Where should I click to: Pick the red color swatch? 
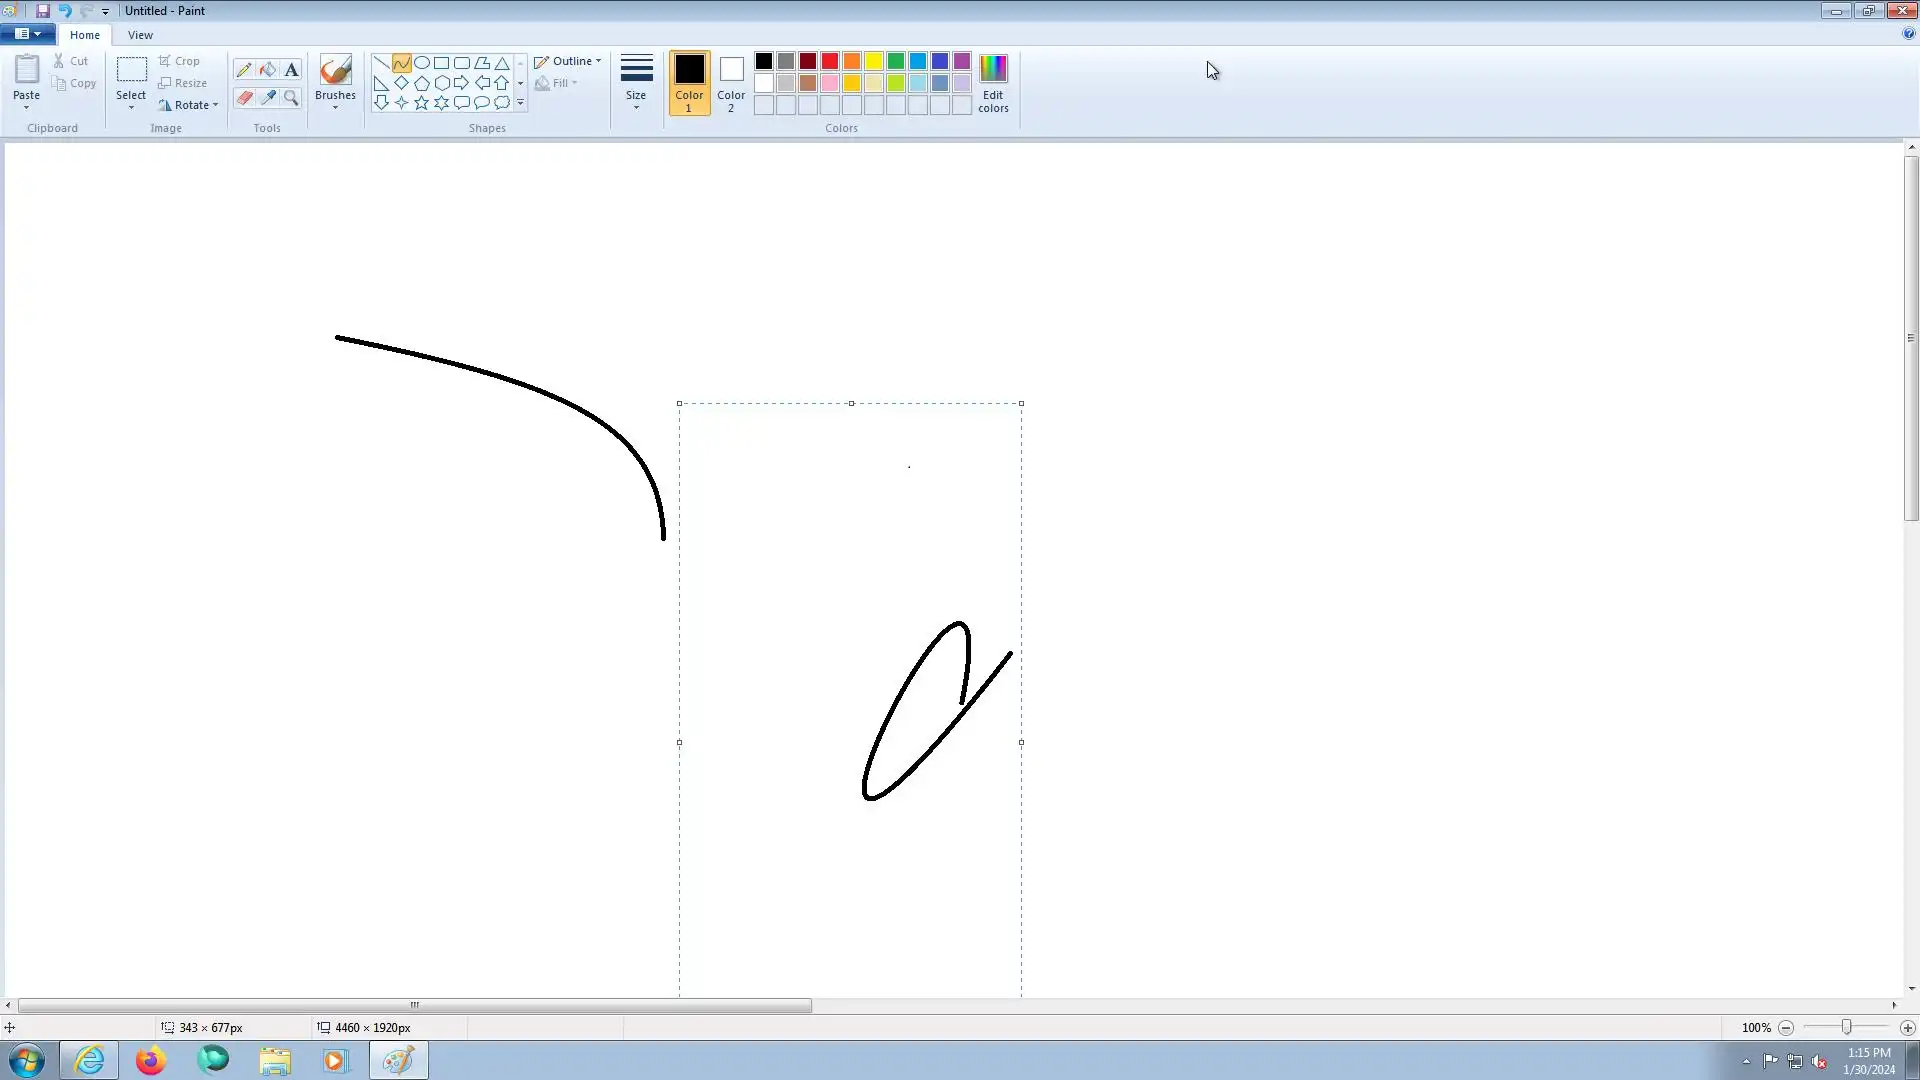click(830, 62)
